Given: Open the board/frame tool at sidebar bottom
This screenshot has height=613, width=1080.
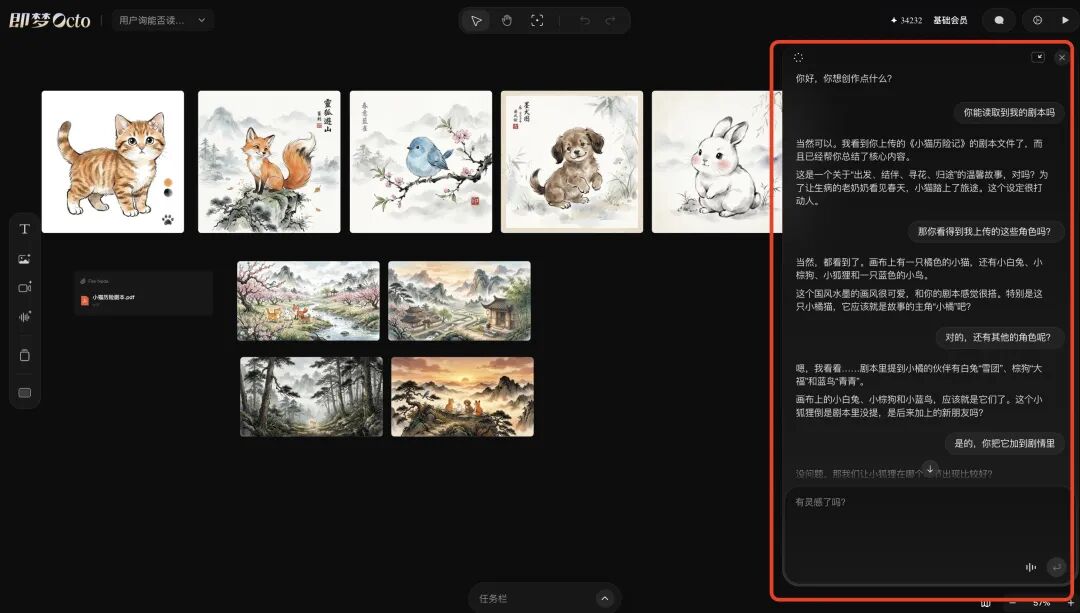Looking at the screenshot, I should [x=24, y=392].
